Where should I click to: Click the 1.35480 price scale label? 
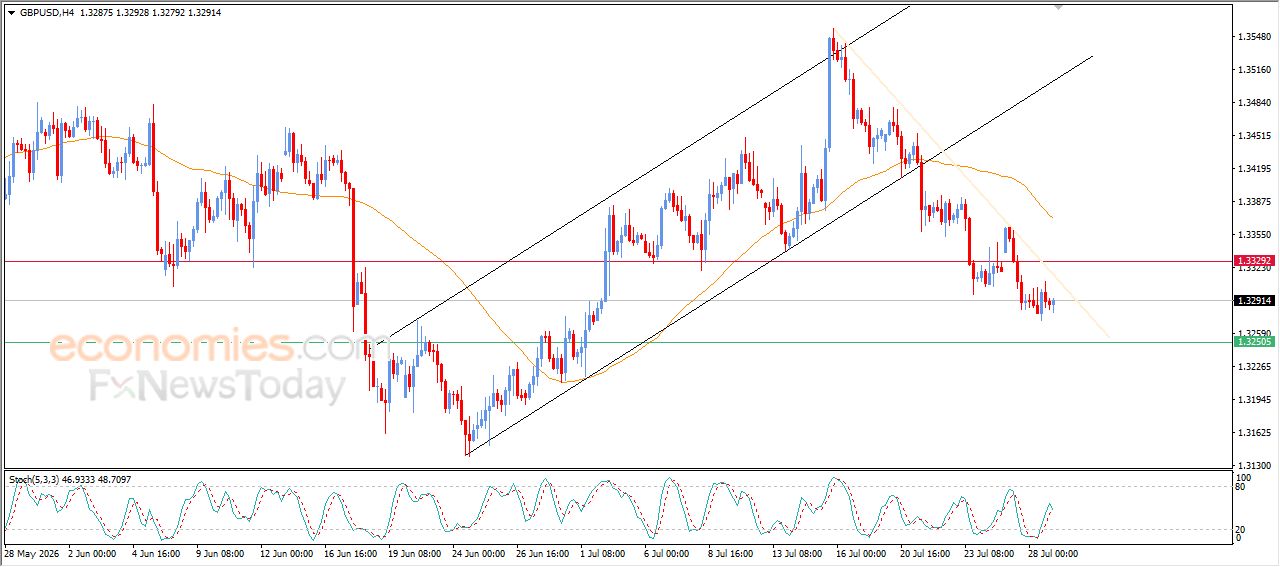pos(1254,37)
